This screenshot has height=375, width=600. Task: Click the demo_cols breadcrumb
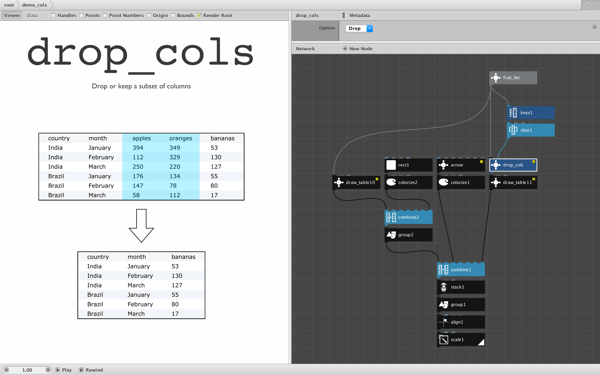(34, 5)
